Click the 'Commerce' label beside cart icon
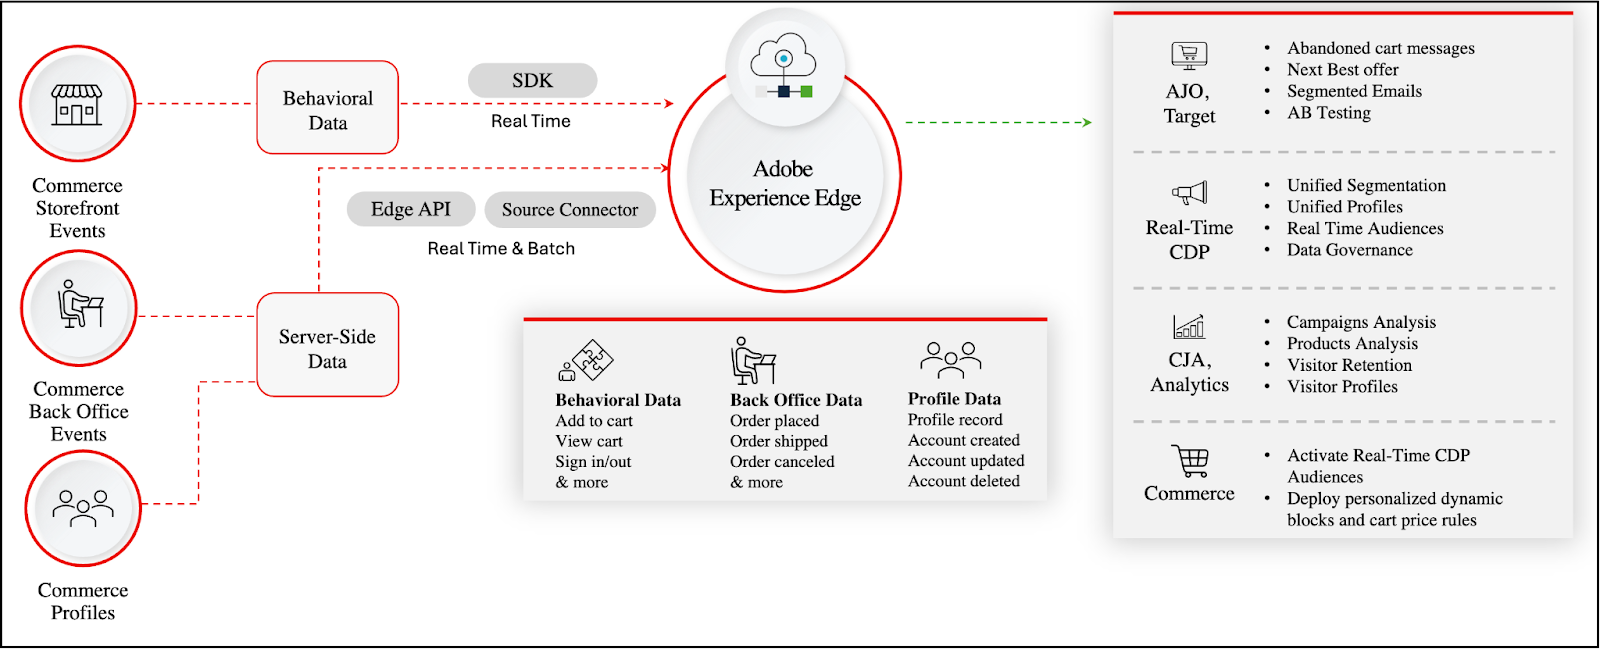The image size is (1600, 649). tap(1189, 494)
